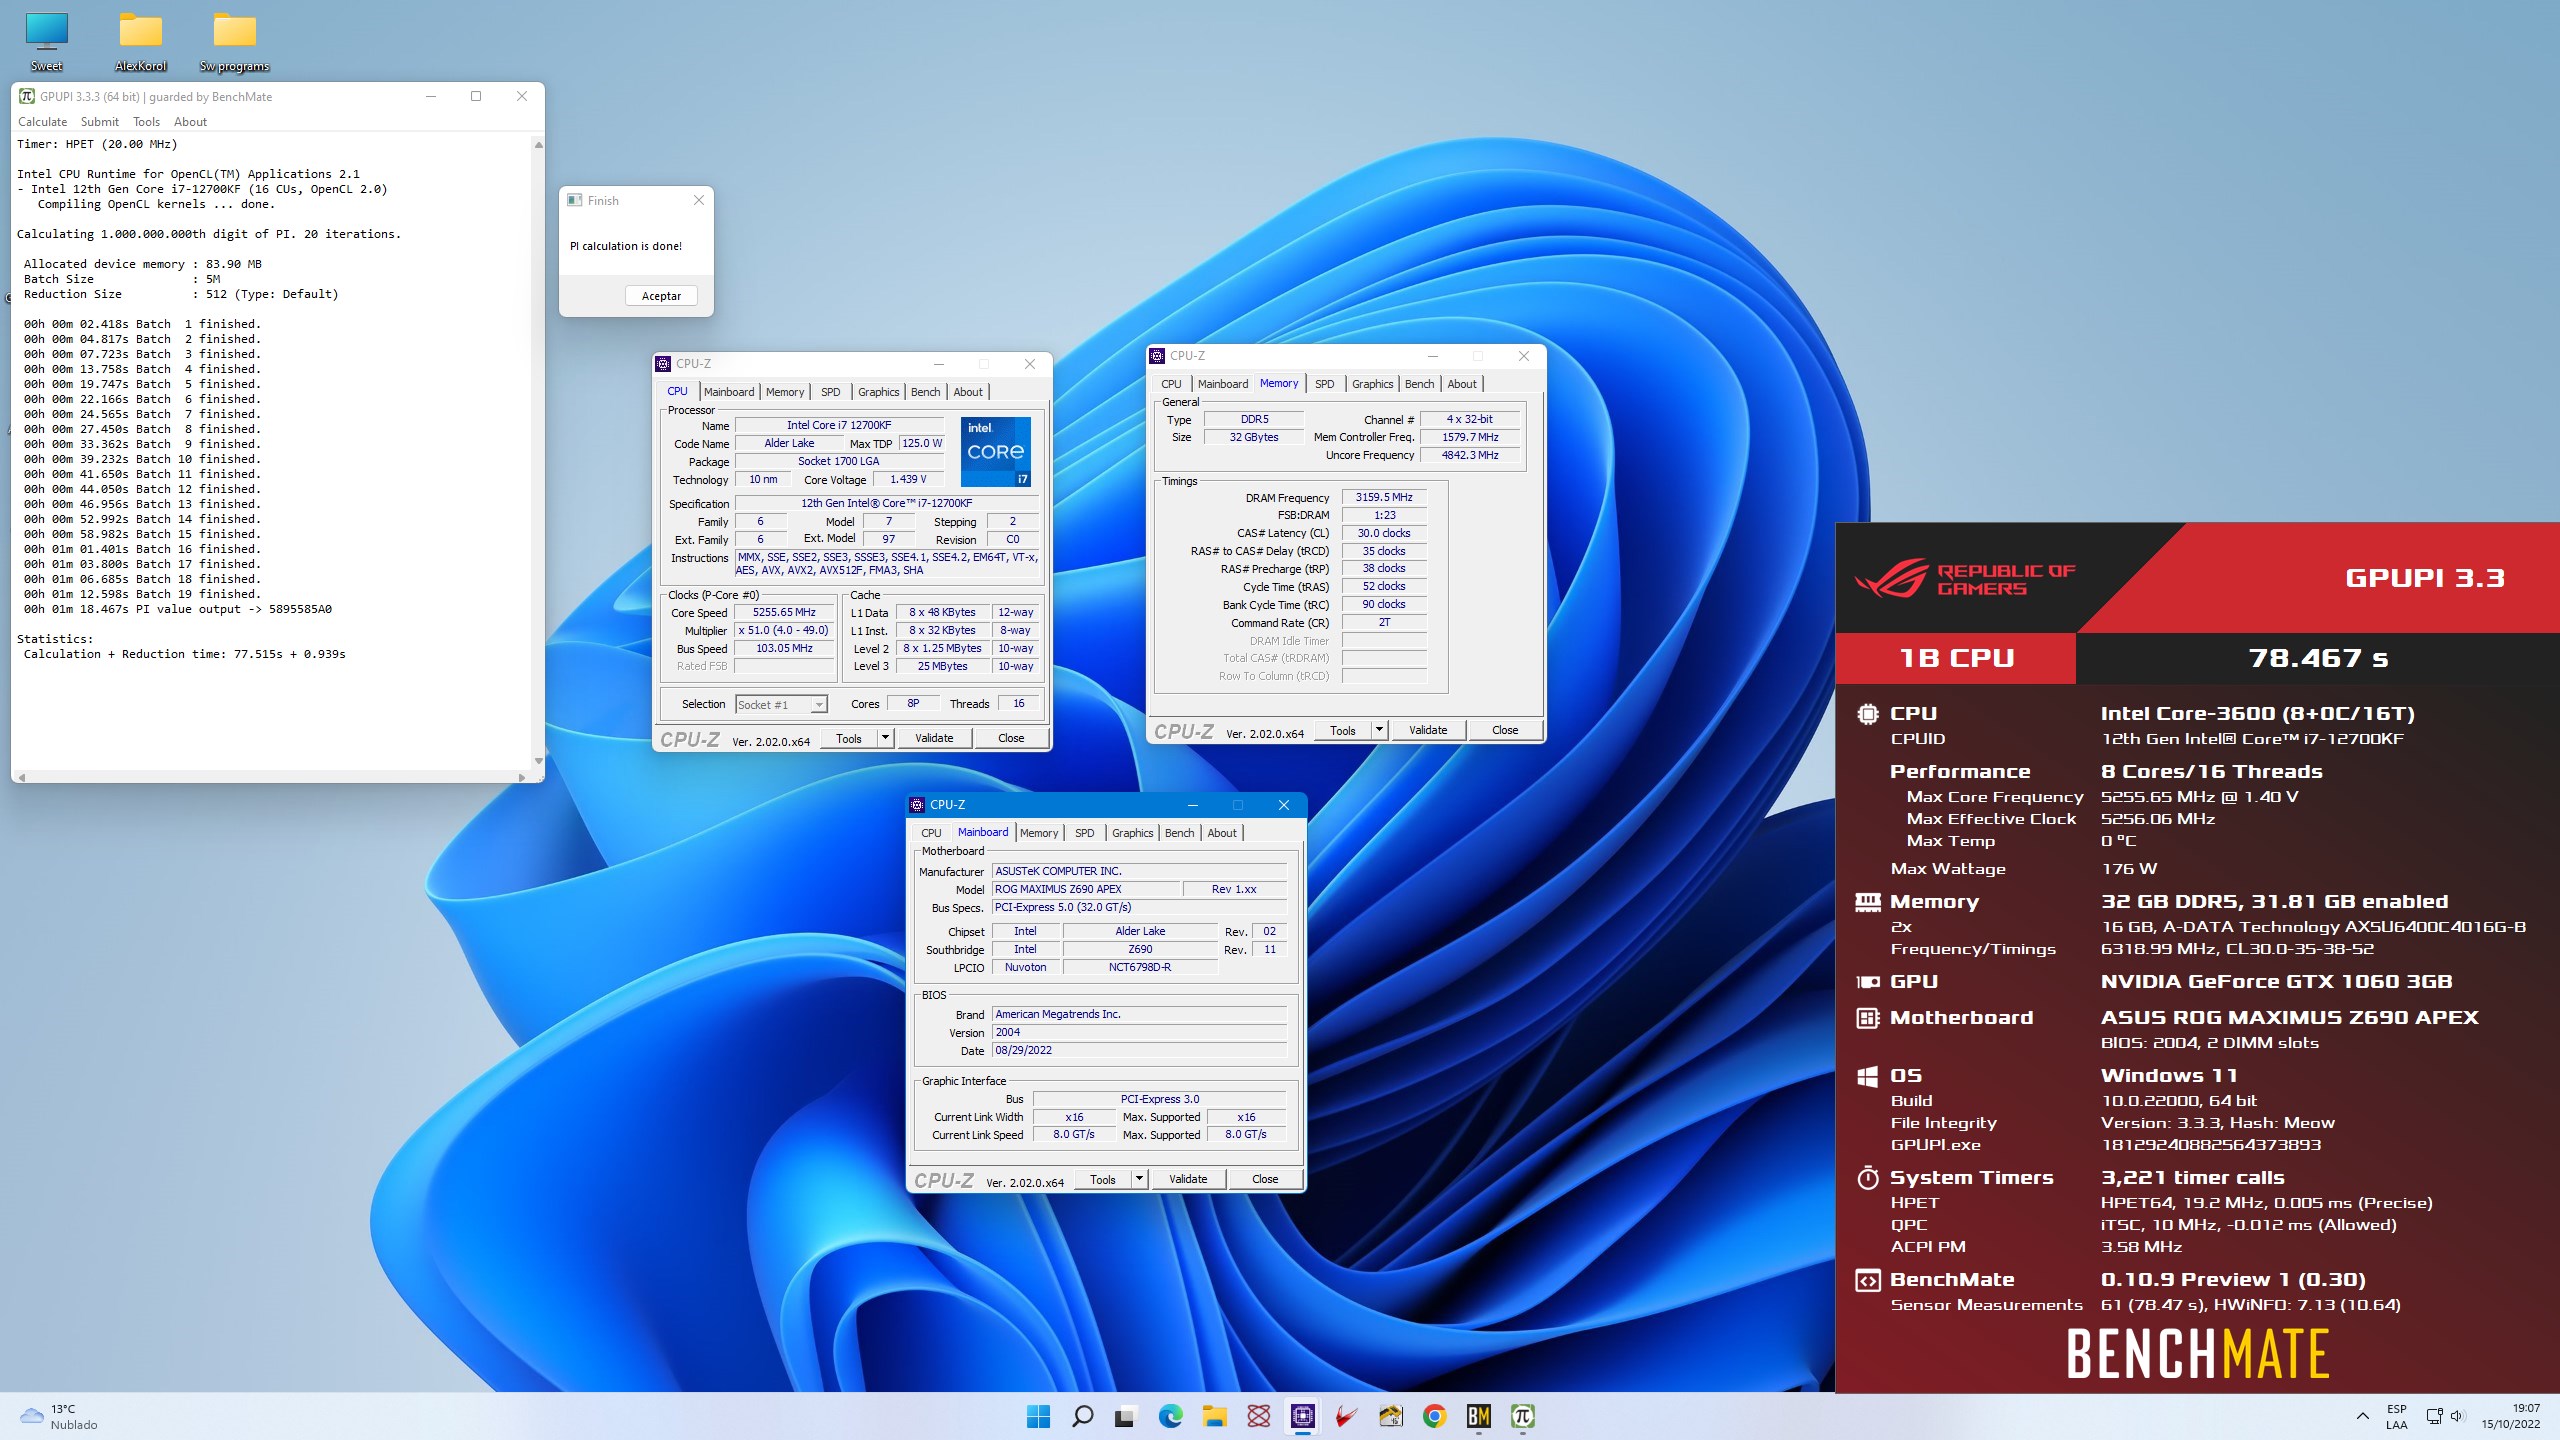Click Intel Core i7 logo in CPU-Z
Screen dimensions: 2560x1440
(x=995, y=452)
